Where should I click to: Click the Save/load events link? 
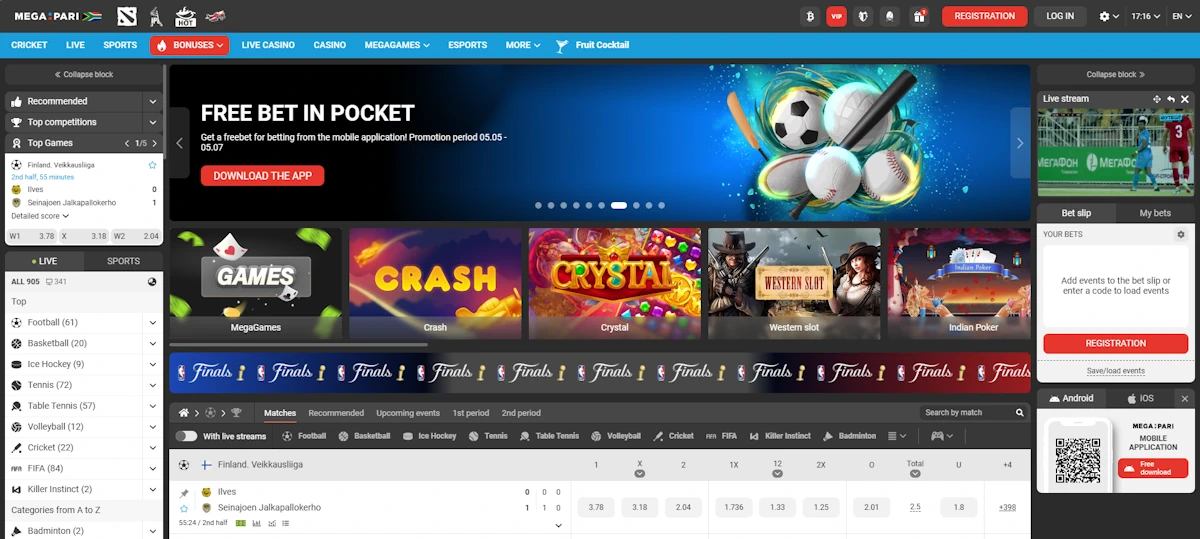1116,371
